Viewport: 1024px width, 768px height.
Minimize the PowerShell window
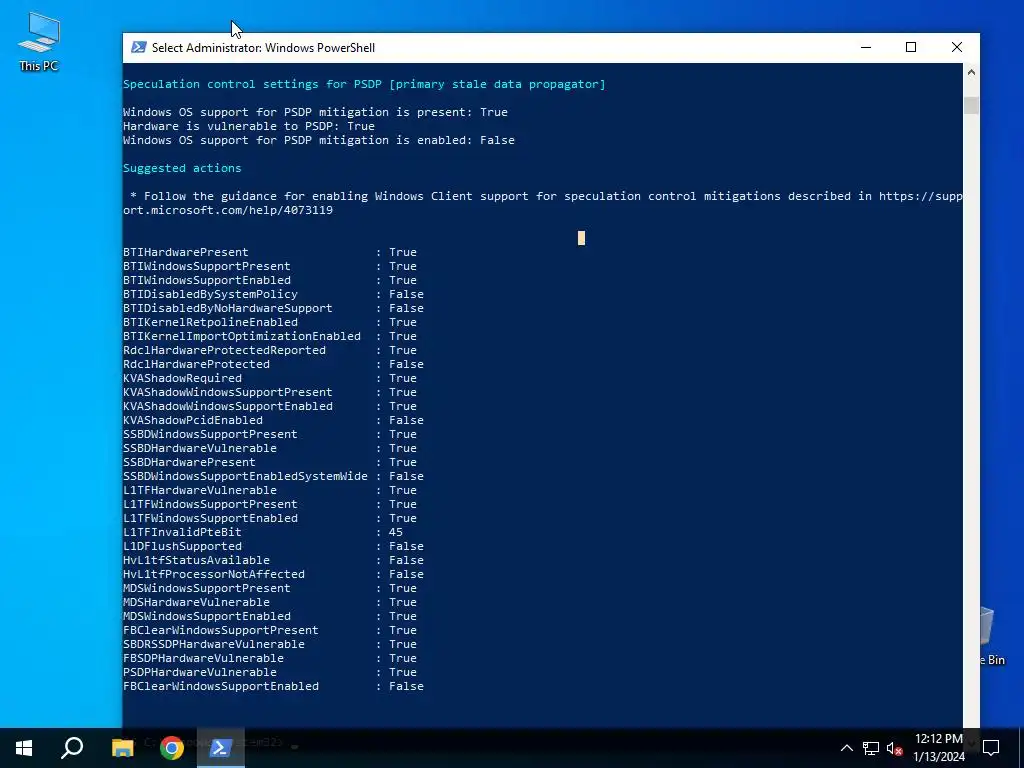[866, 48]
